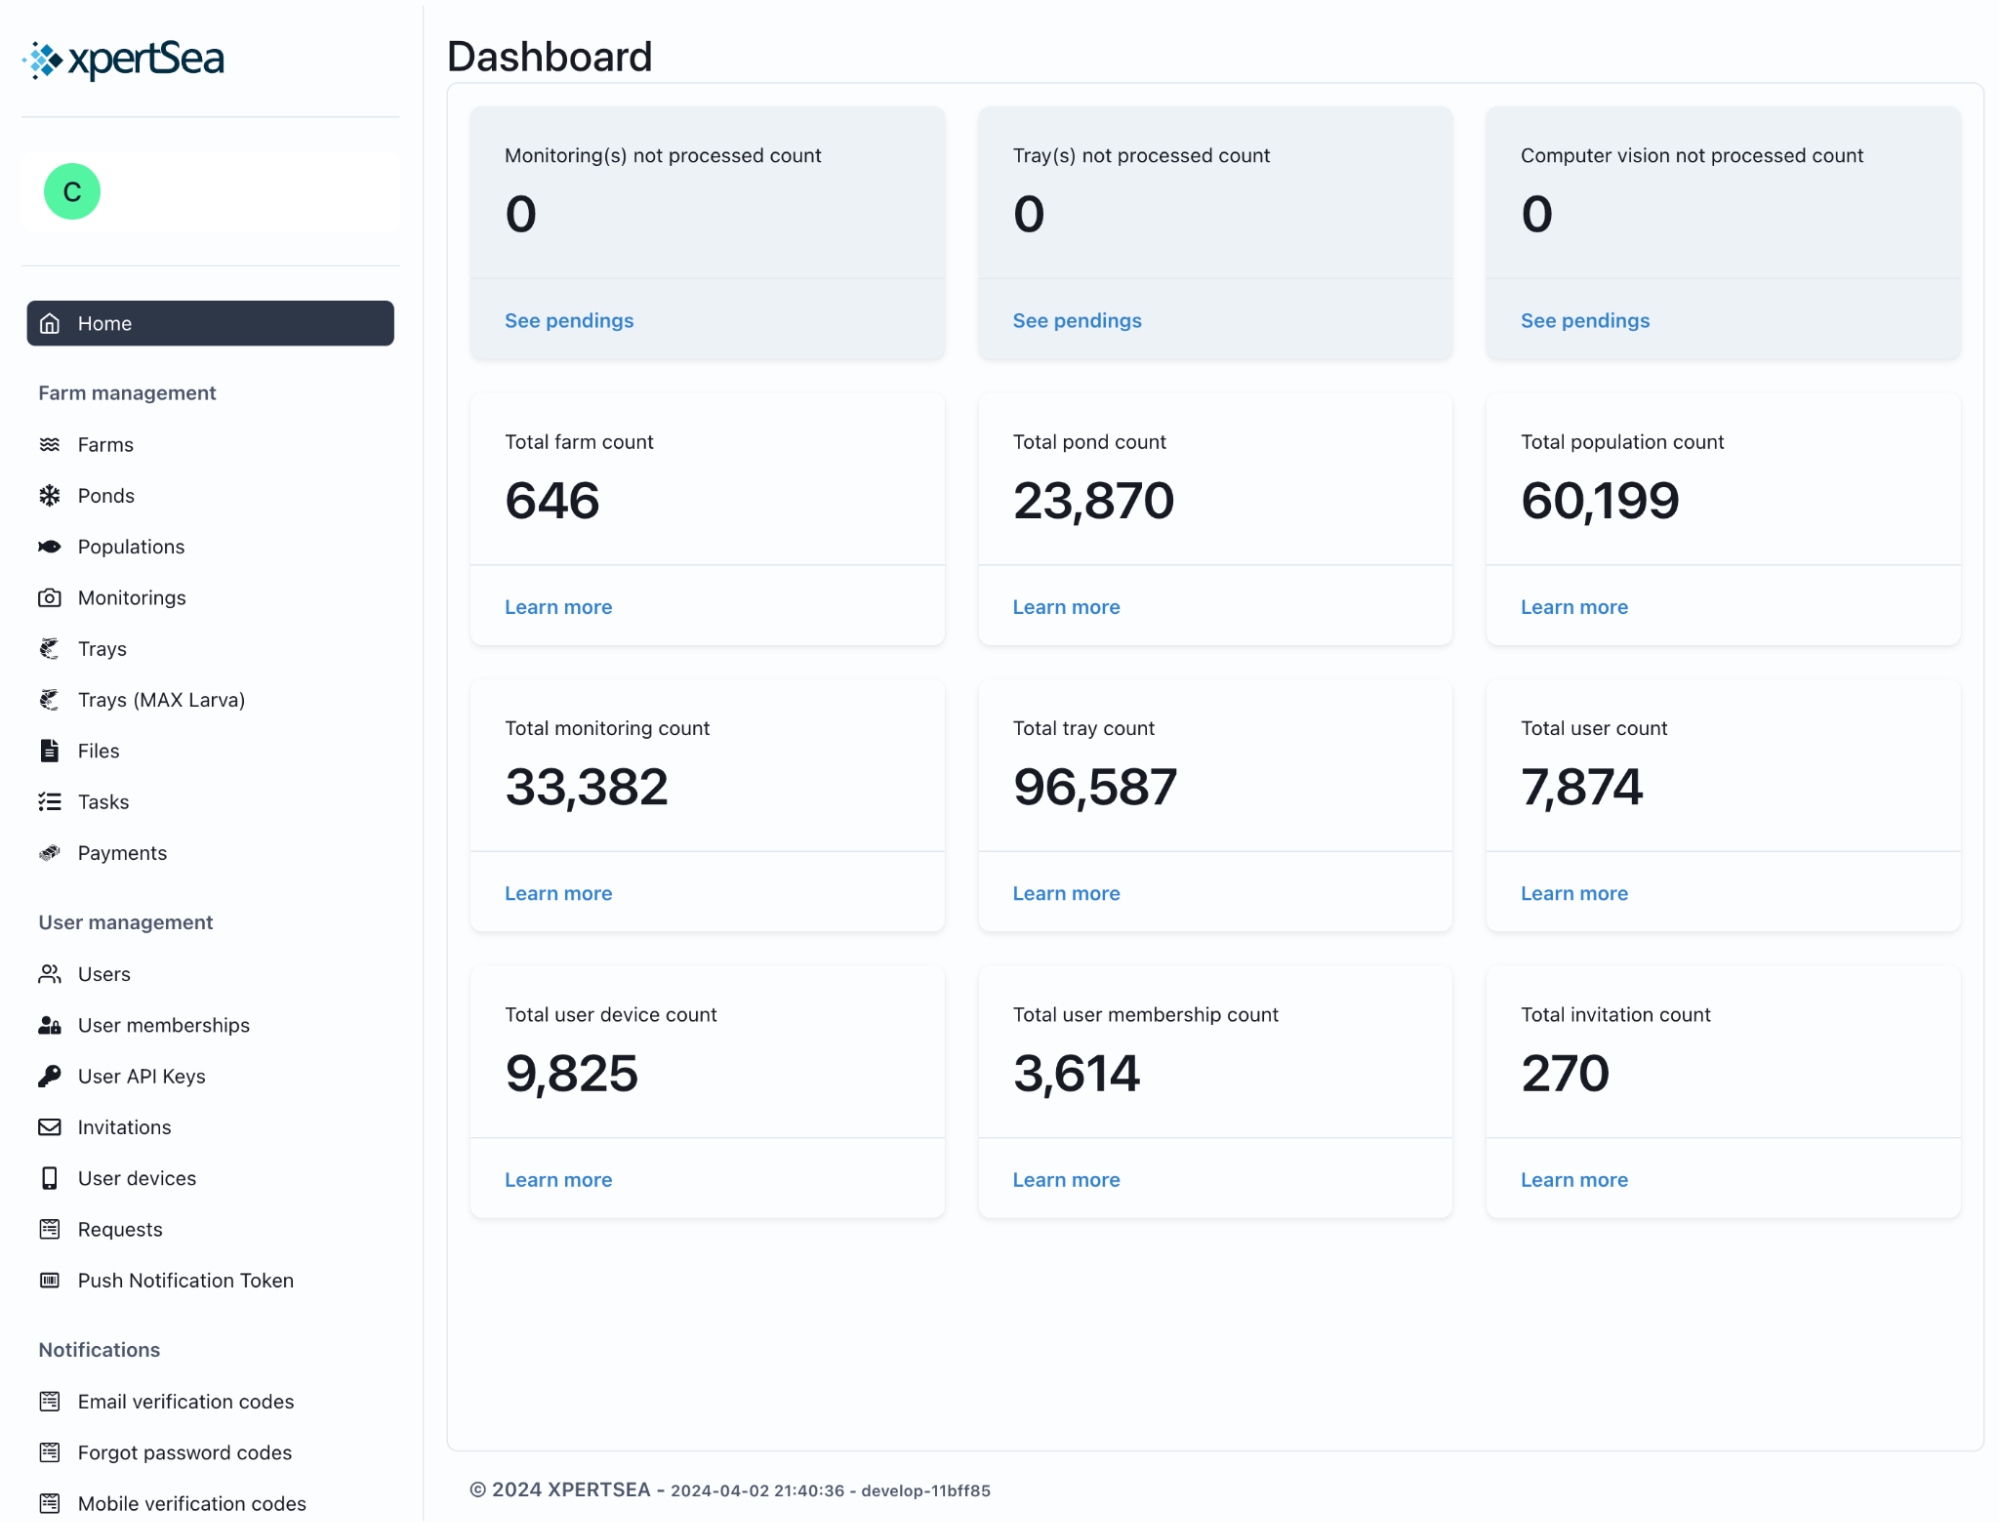This screenshot has width=1999, height=1522.
Task: See pendings for Computer vision not processed
Action: (x=1584, y=320)
